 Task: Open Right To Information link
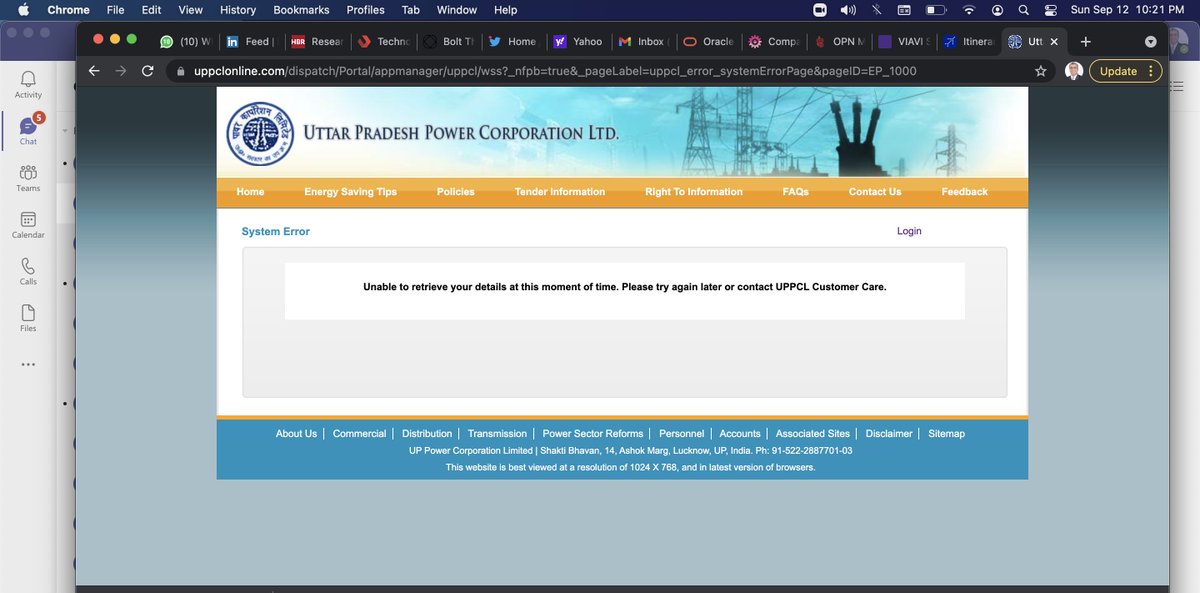(x=694, y=192)
